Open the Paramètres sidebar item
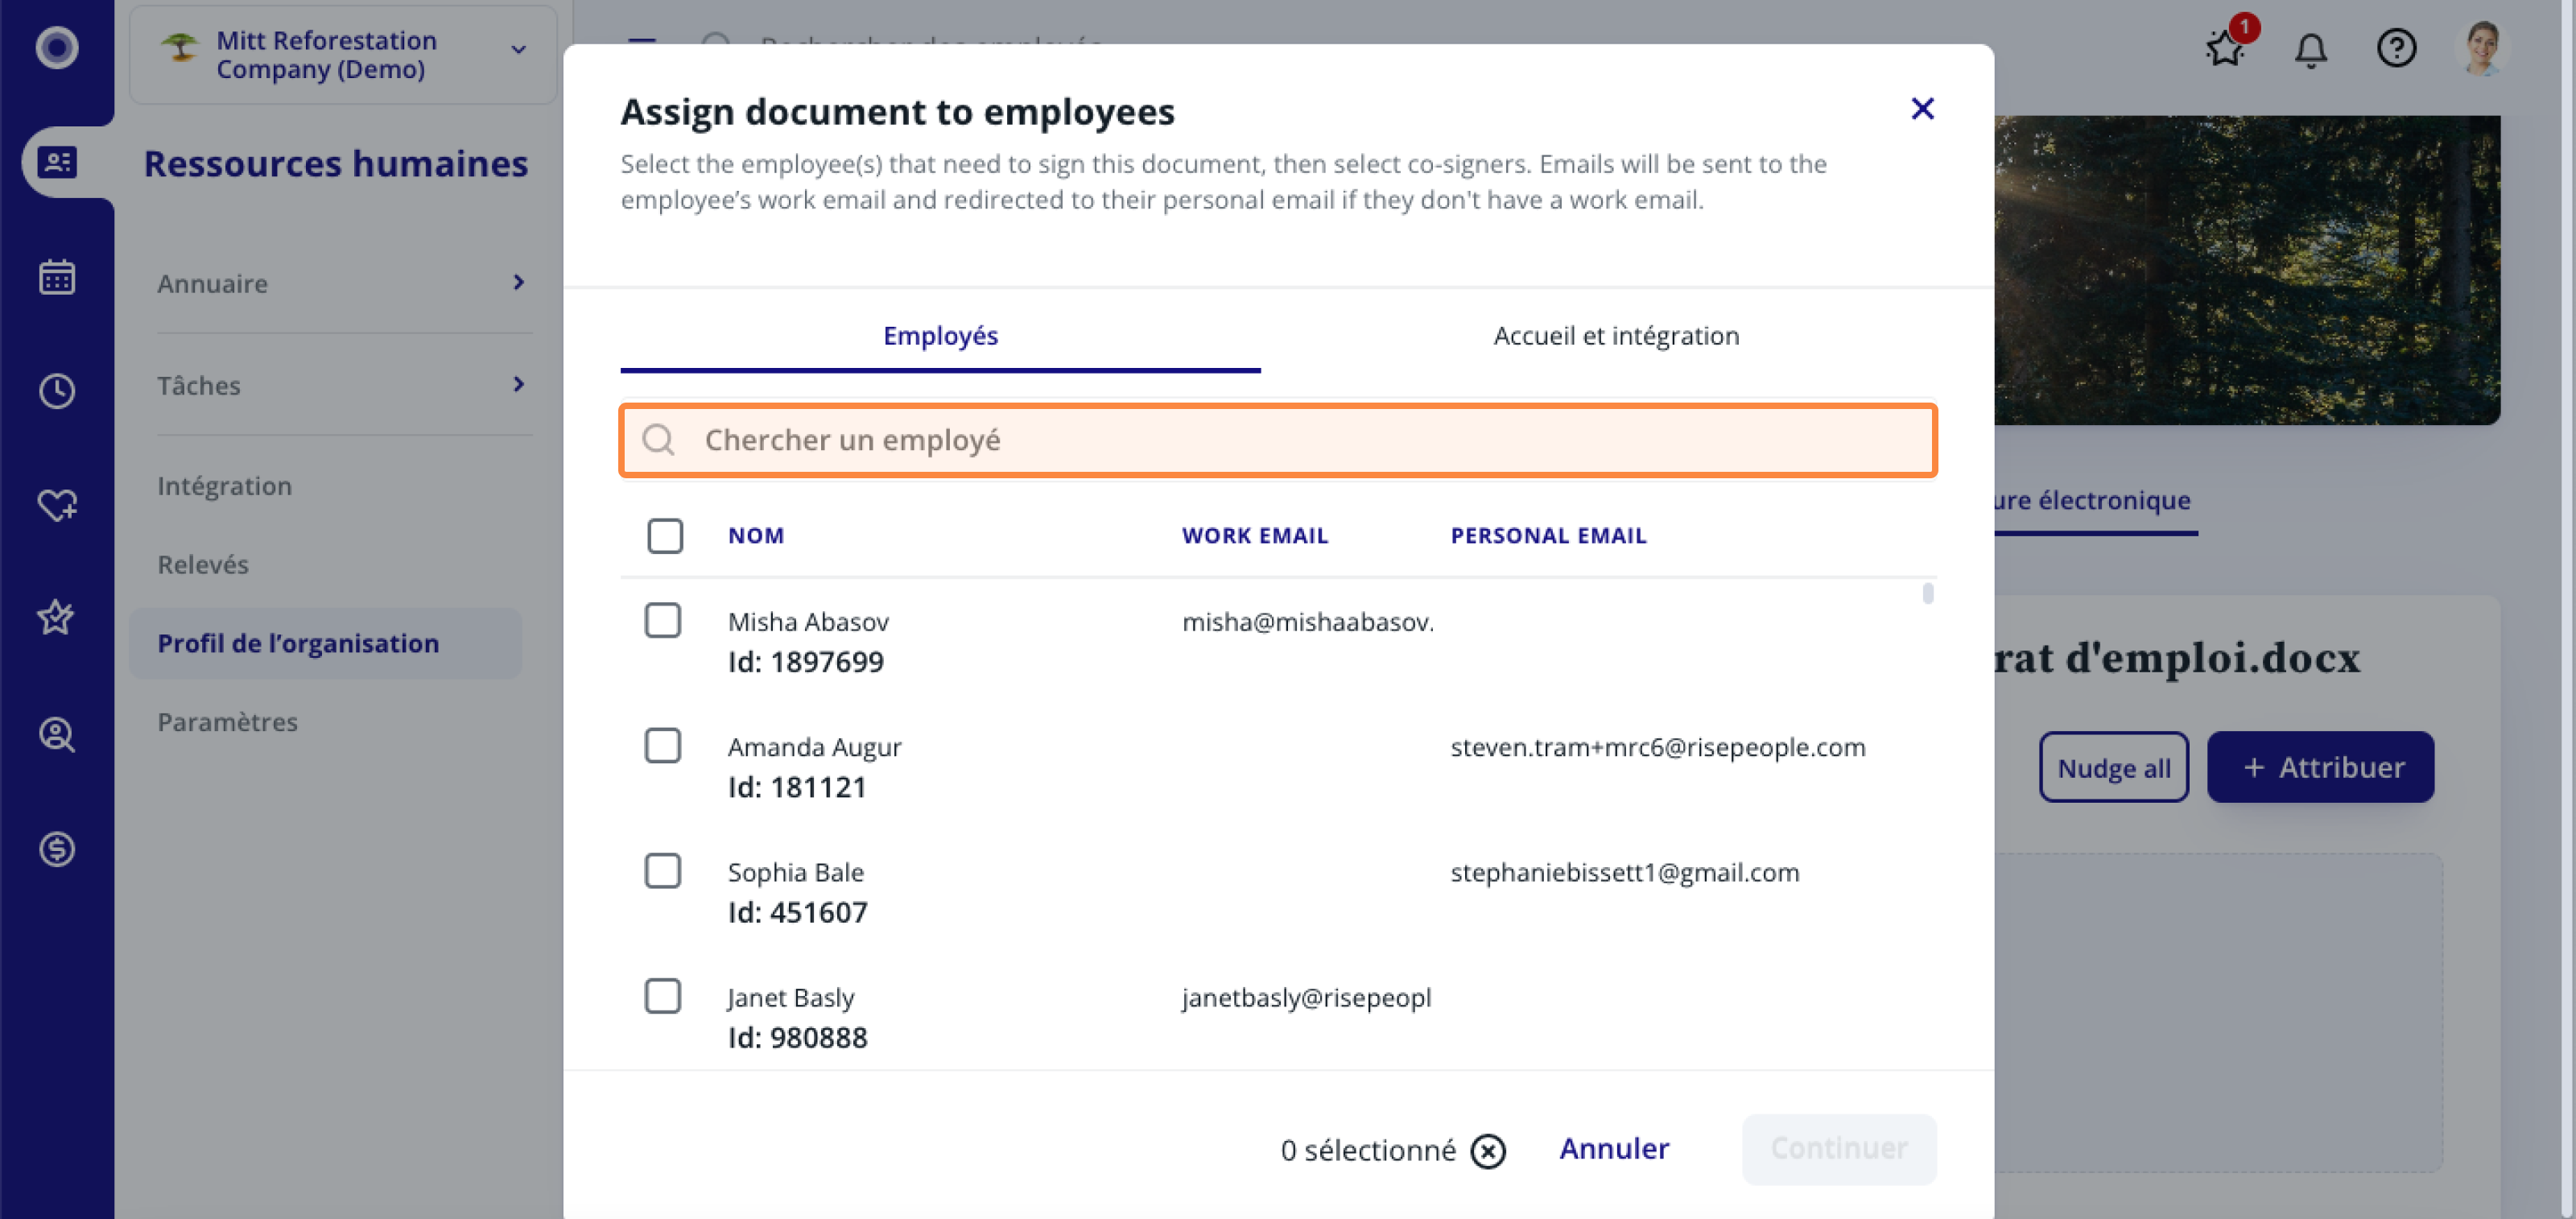This screenshot has width=2576, height=1219. (x=227, y=722)
